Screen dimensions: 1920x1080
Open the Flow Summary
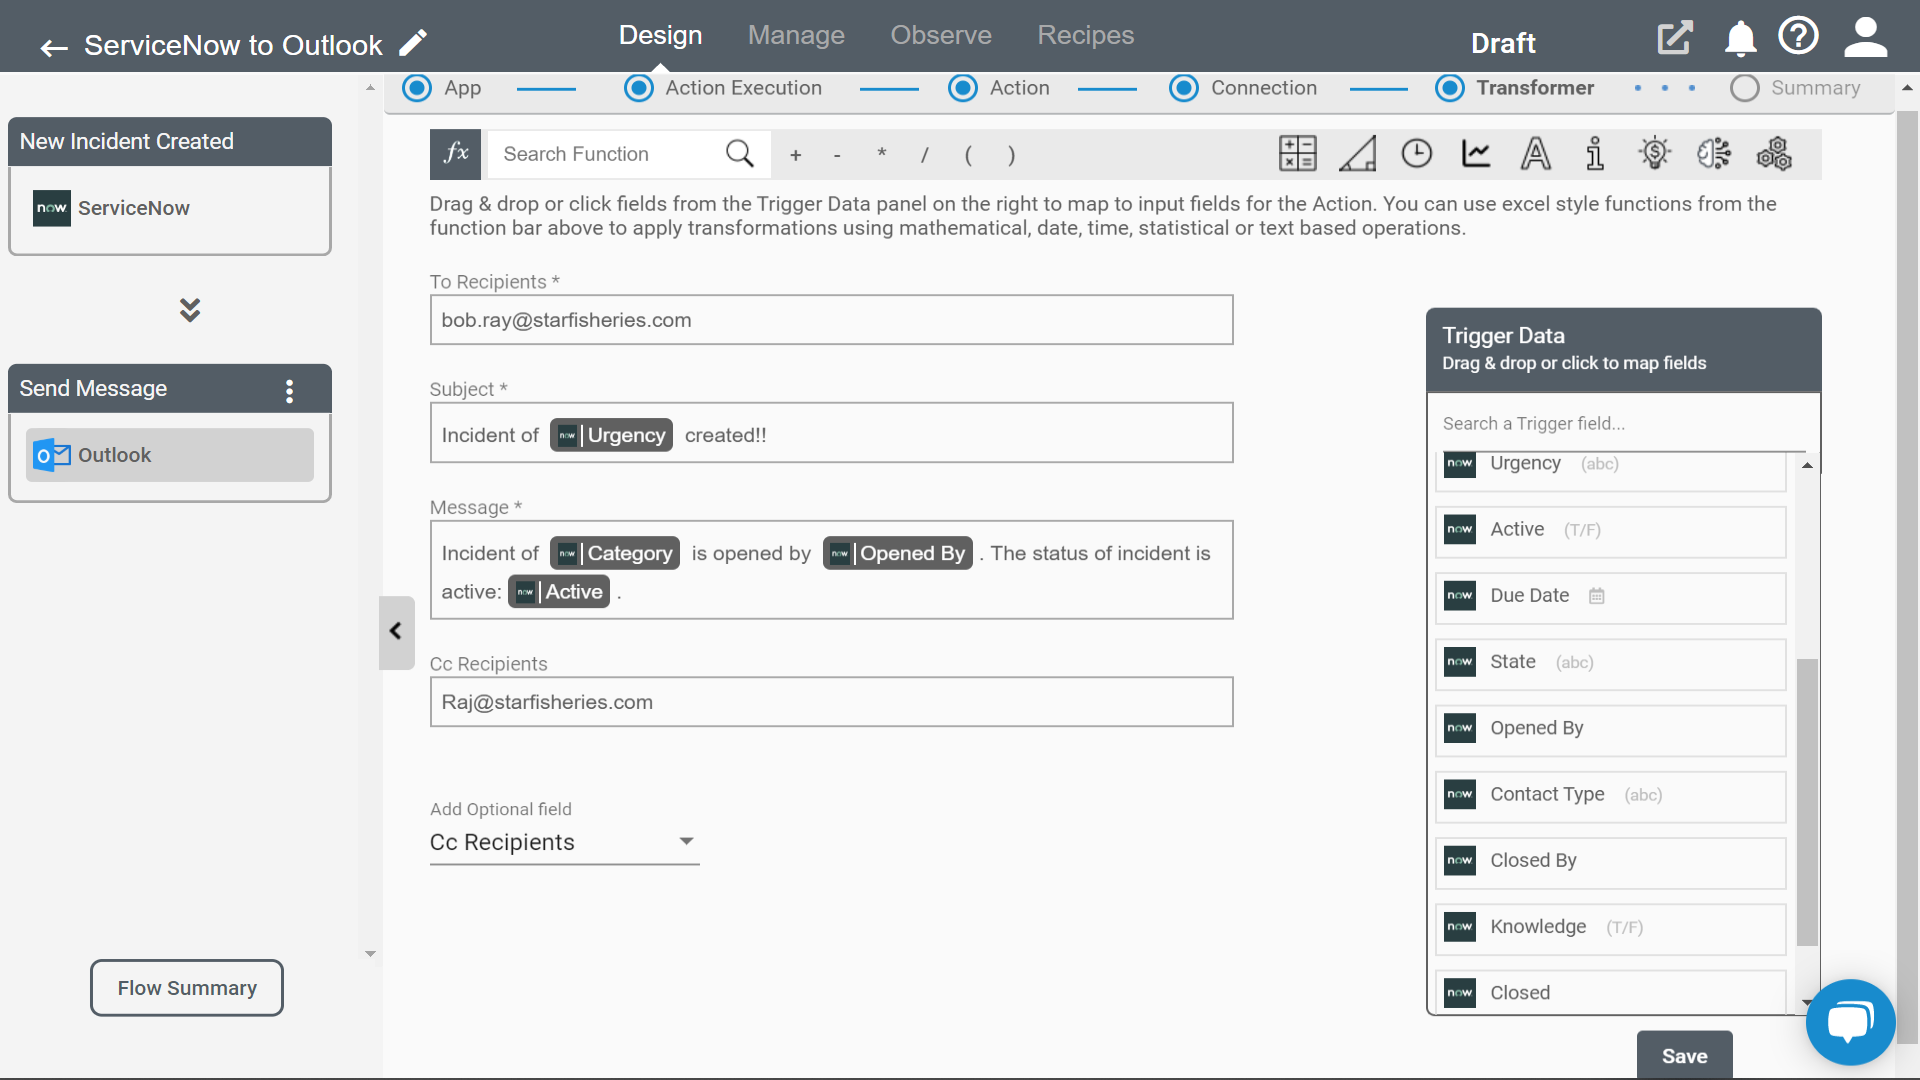coord(187,988)
